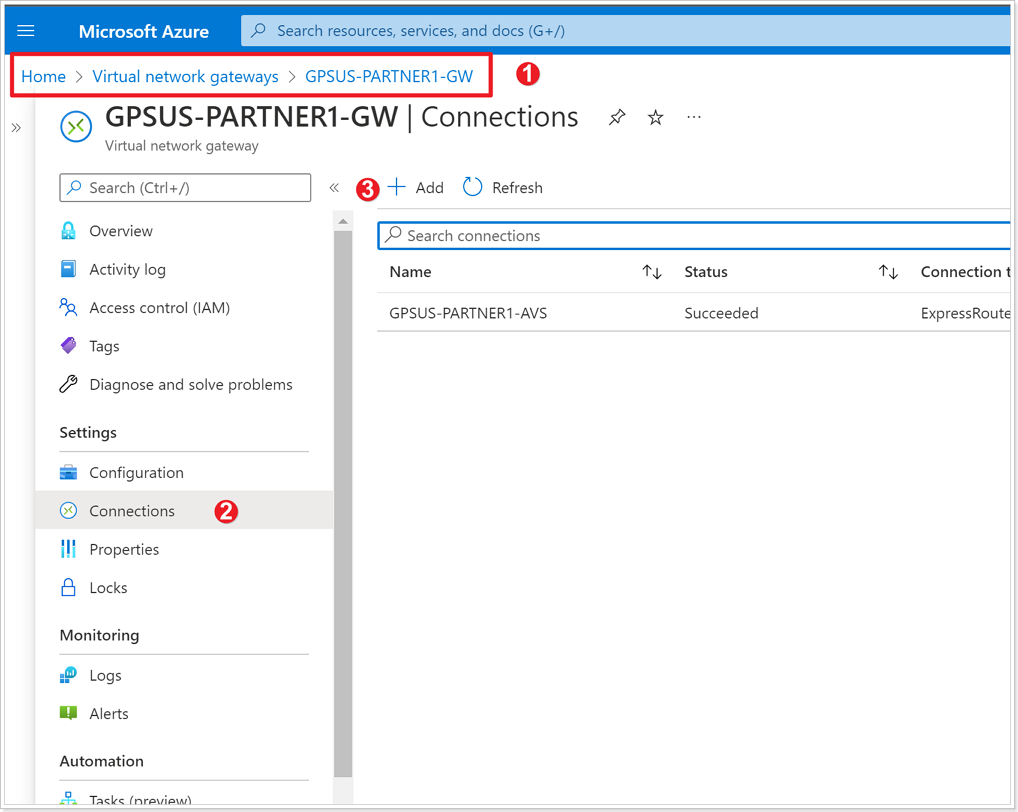Image resolution: width=1018 pixels, height=812 pixels.
Task: Click the purple Tags icon
Action: pos(68,345)
